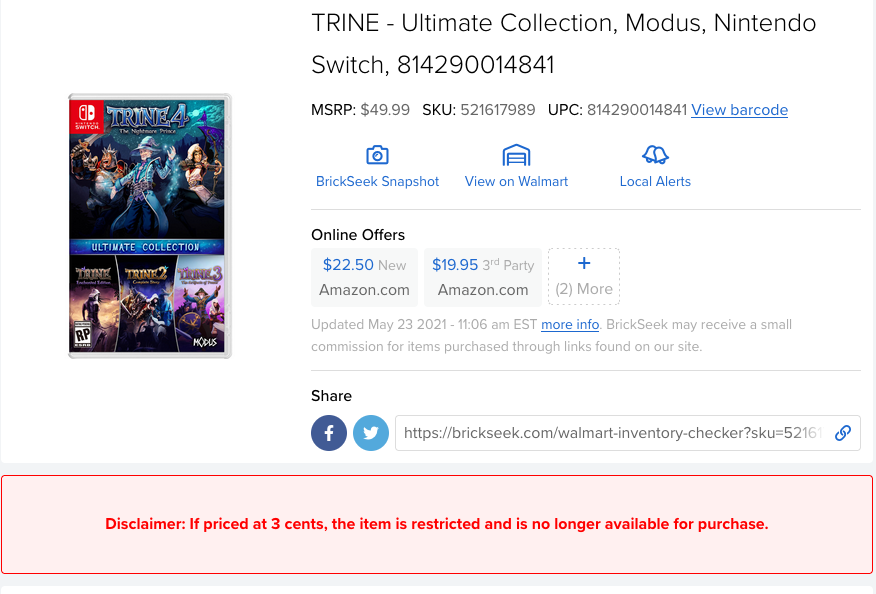
Task: Click the Trine Ultimate Collection cover image
Action: [150, 226]
